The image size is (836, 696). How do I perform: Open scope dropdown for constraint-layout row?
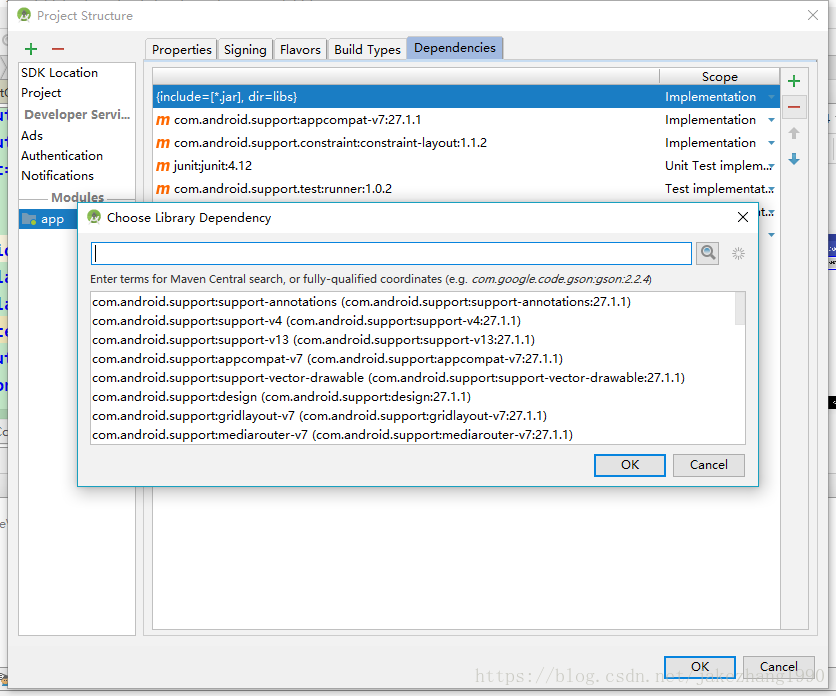pos(771,143)
